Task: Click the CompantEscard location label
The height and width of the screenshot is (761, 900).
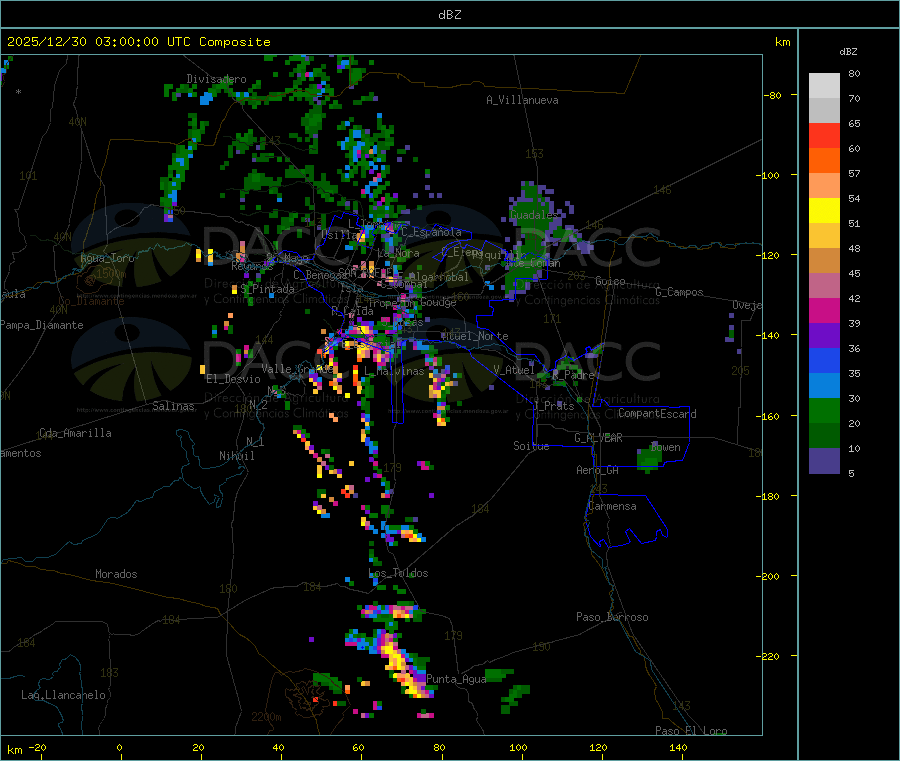Action: [x=657, y=414]
